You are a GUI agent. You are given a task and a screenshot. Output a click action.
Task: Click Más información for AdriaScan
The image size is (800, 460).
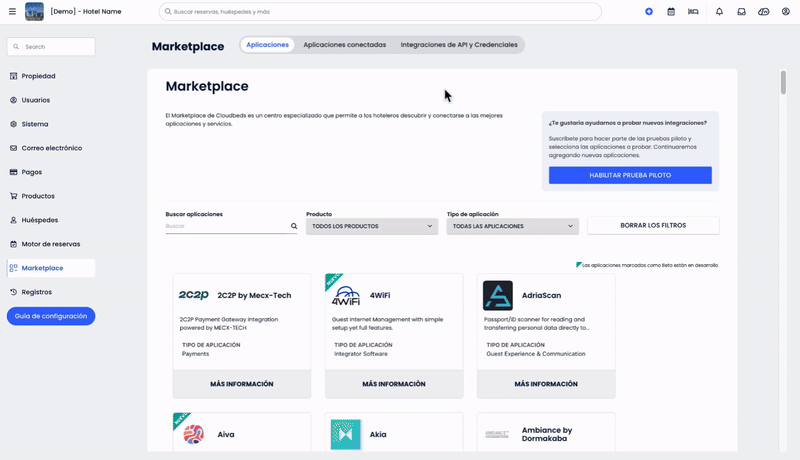(546, 384)
